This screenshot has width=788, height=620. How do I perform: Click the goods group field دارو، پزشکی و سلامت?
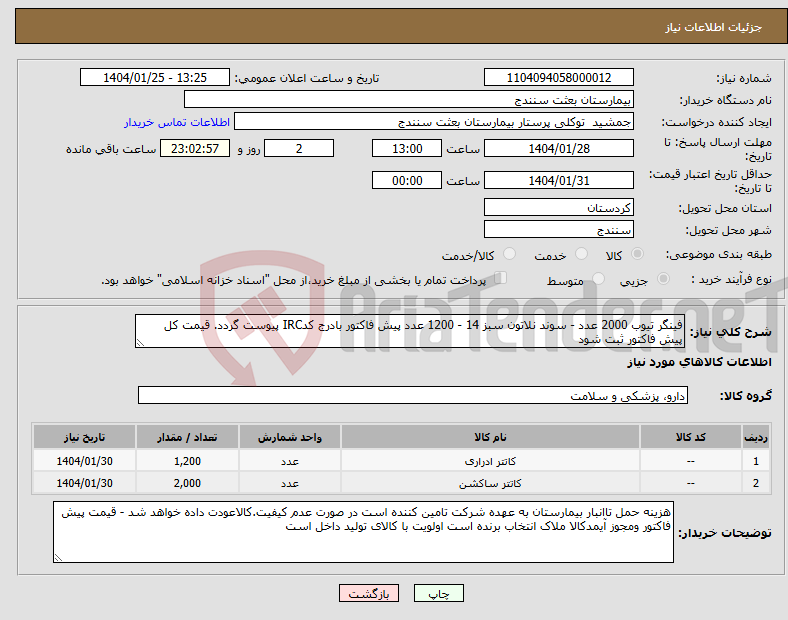coord(413,395)
